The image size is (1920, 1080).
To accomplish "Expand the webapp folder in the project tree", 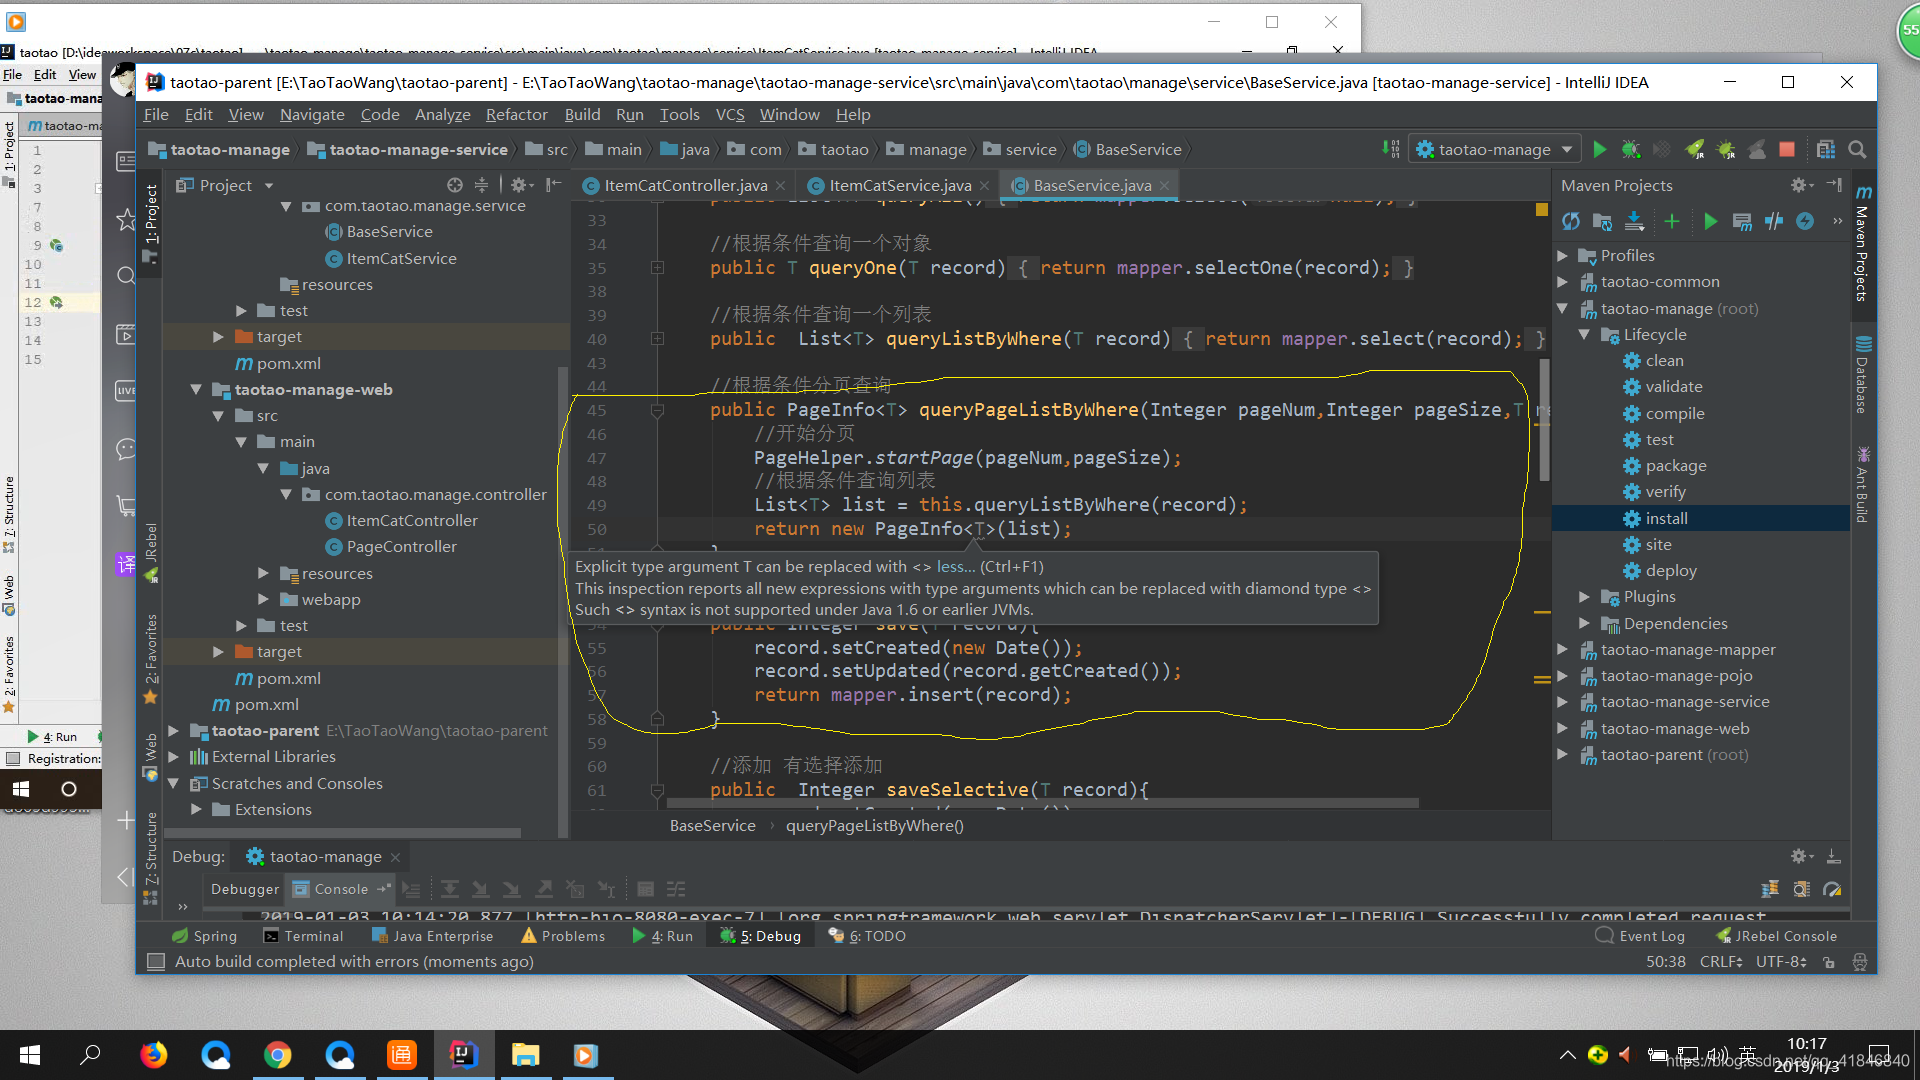I will point(263,600).
